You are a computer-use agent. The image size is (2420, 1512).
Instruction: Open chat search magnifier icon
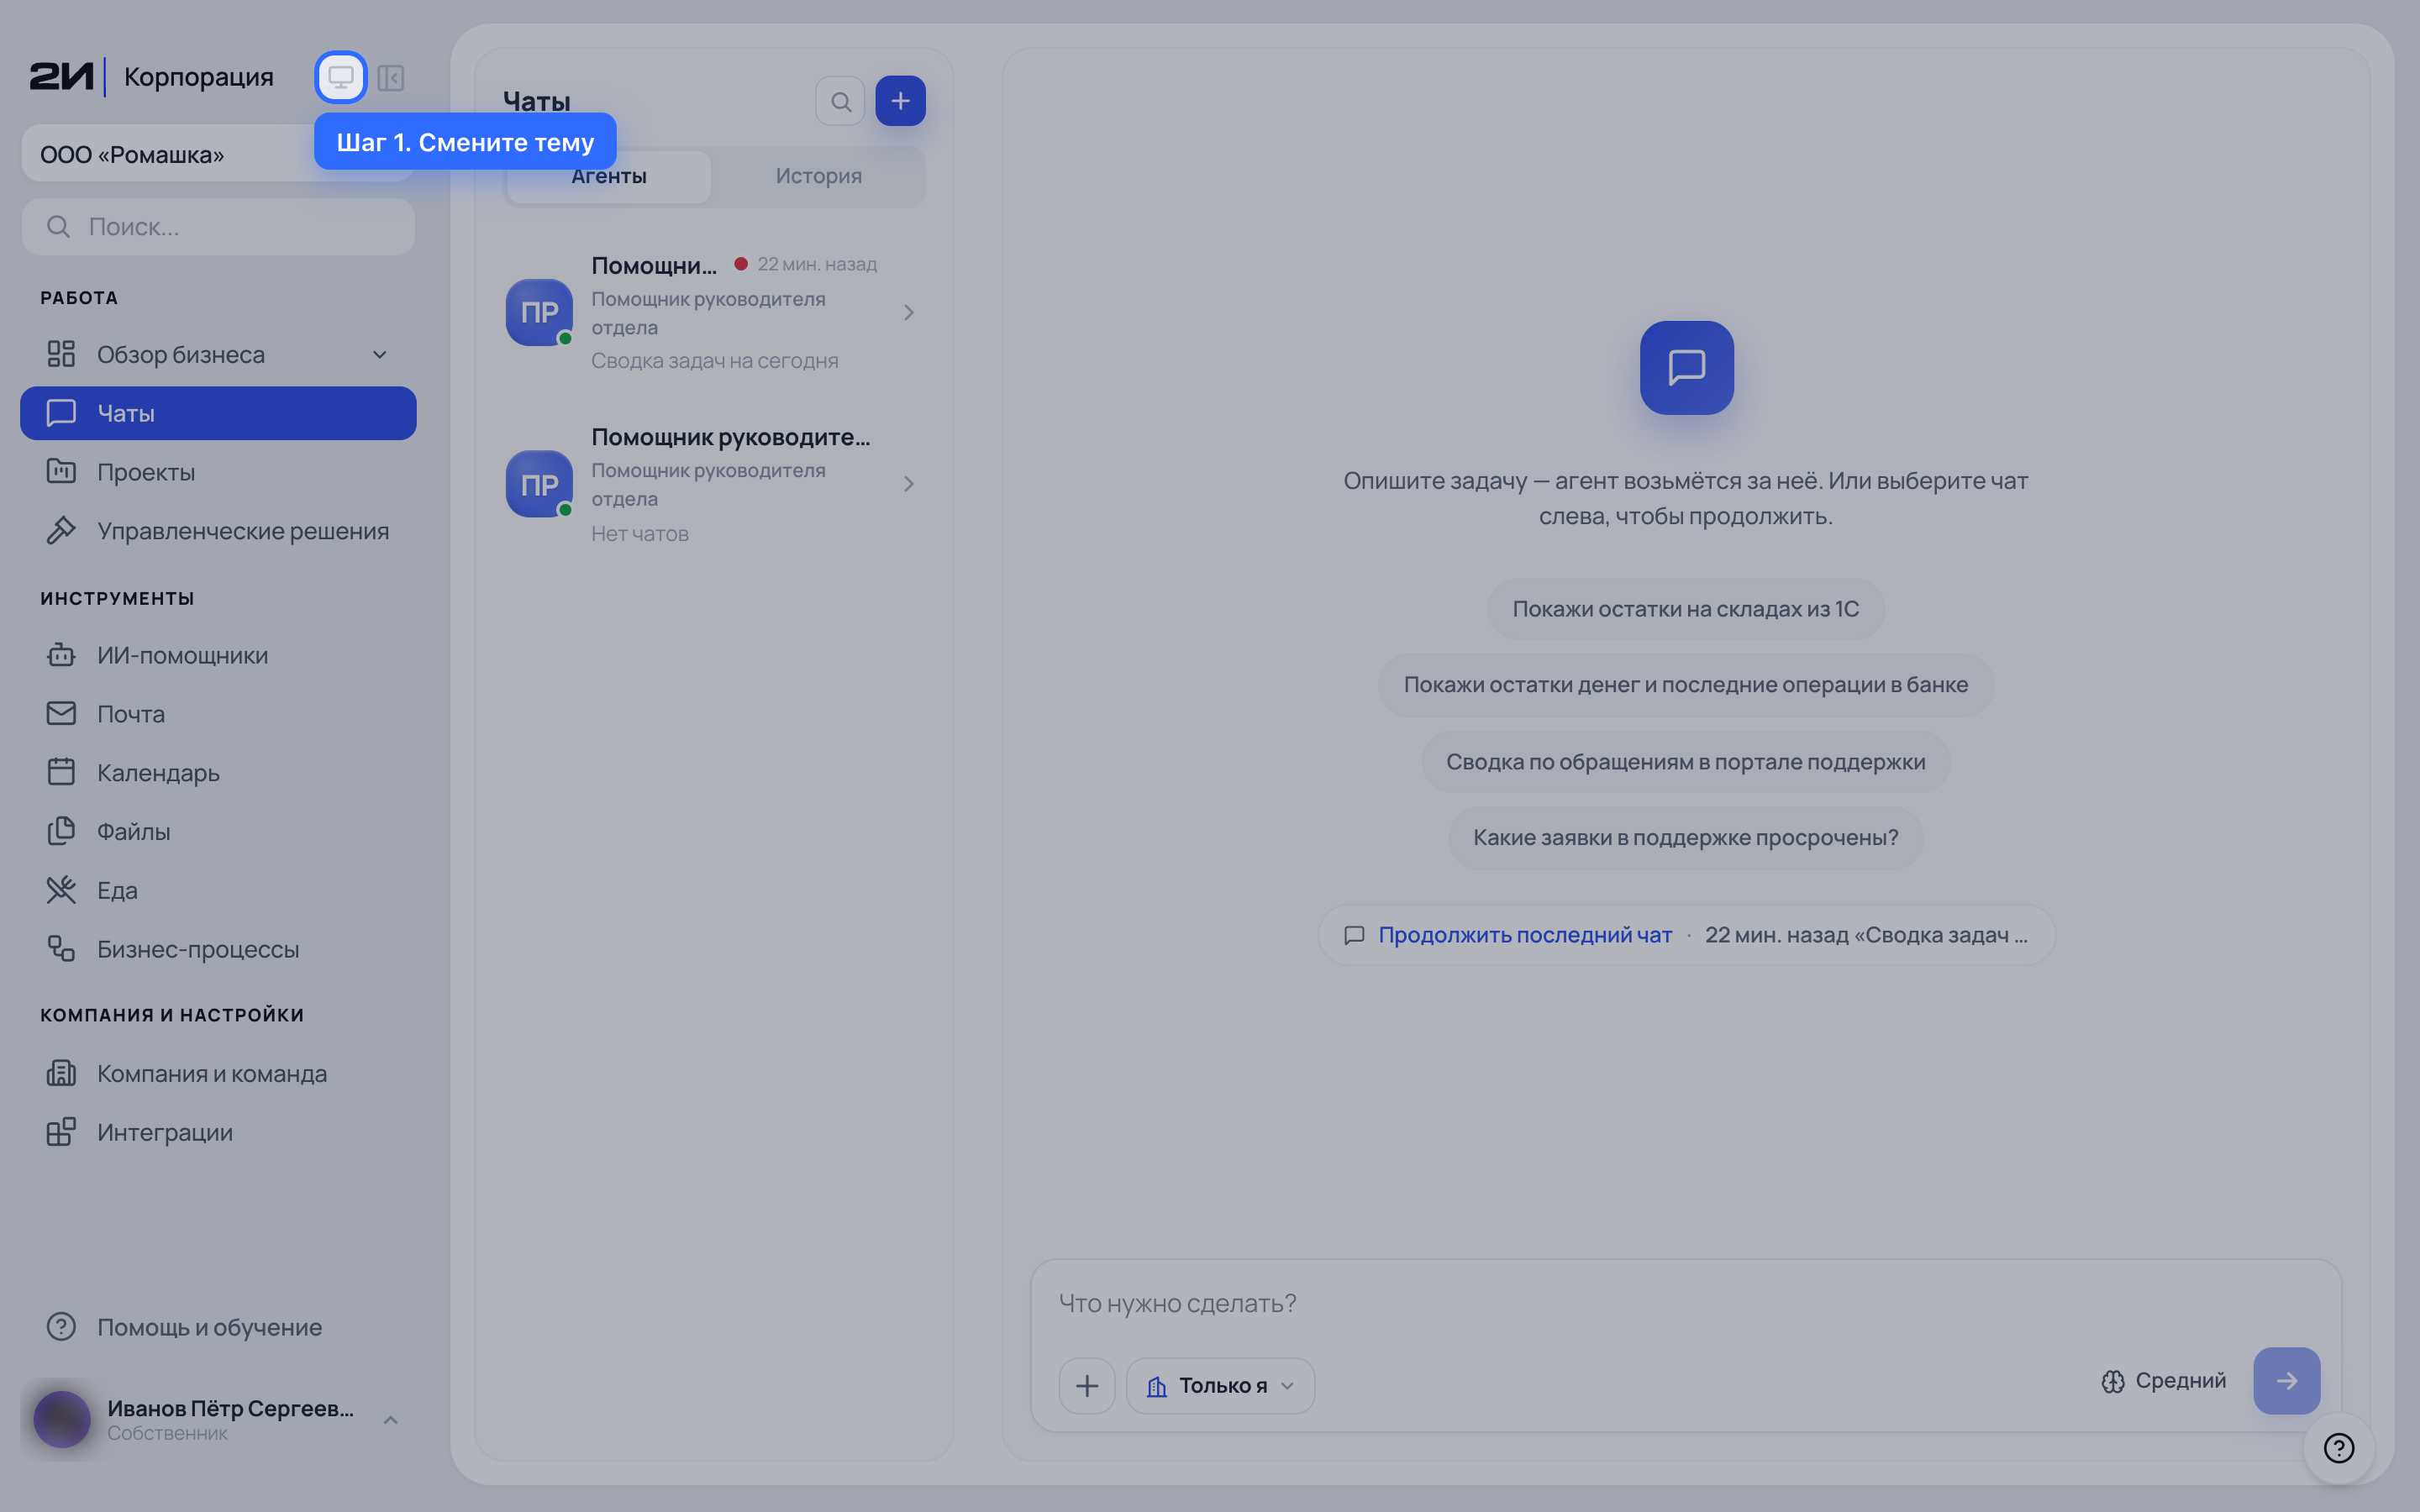pos(841,101)
